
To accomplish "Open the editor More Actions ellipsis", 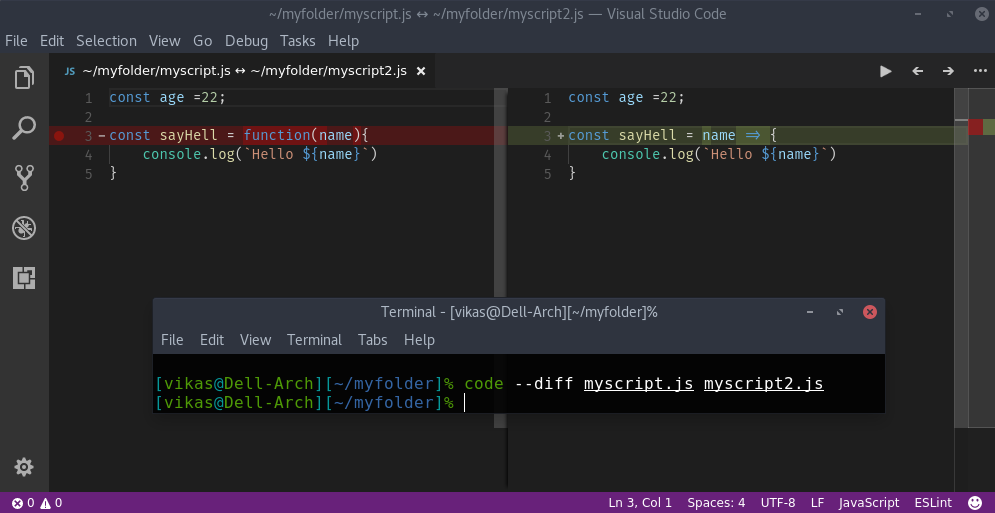I will click(980, 71).
